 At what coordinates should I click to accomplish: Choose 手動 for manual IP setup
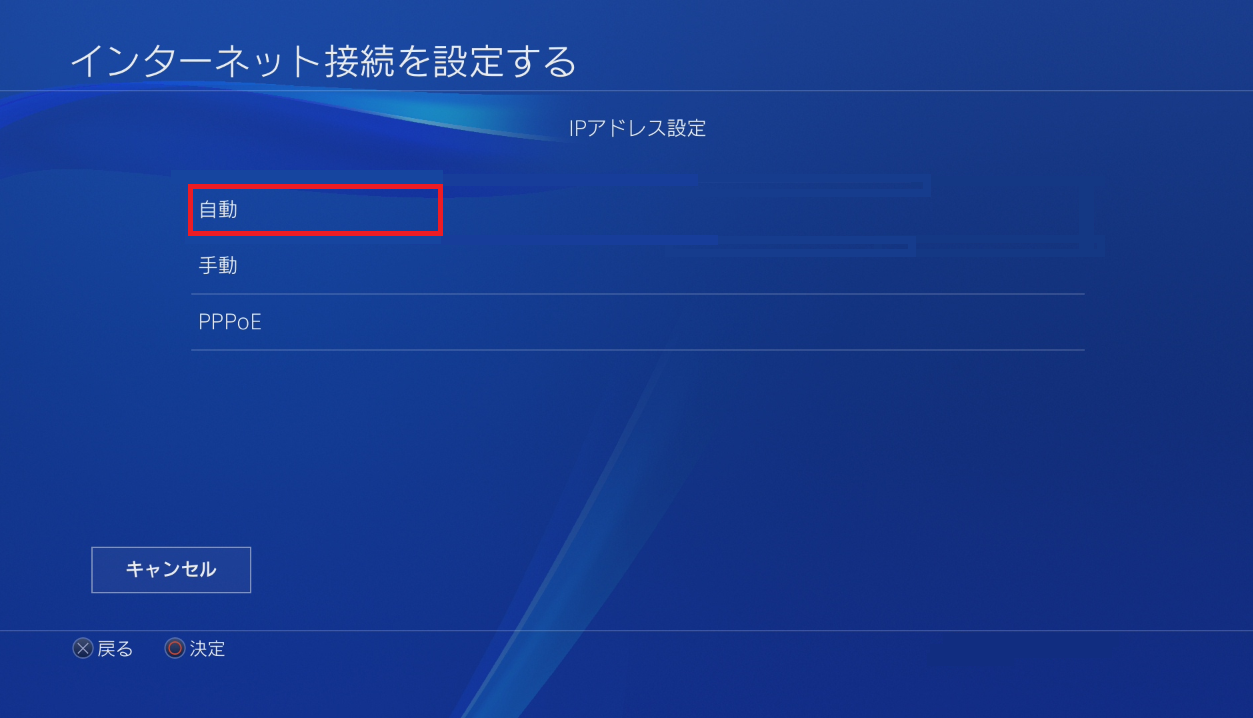[x=637, y=267]
